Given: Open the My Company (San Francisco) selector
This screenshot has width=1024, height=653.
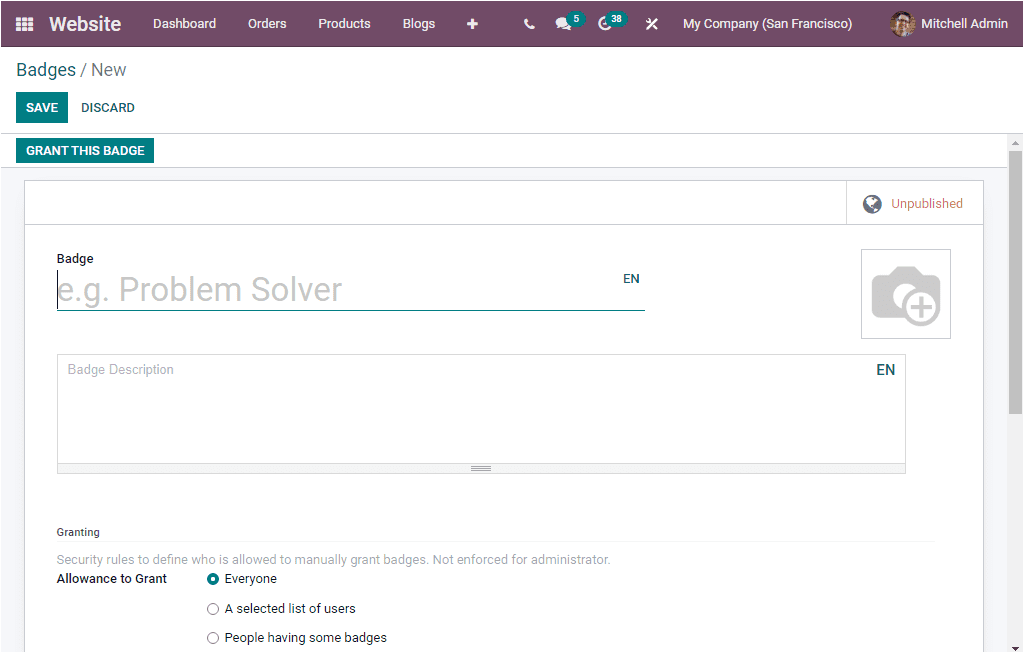Looking at the screenshot, I should [x=767, y=23].
